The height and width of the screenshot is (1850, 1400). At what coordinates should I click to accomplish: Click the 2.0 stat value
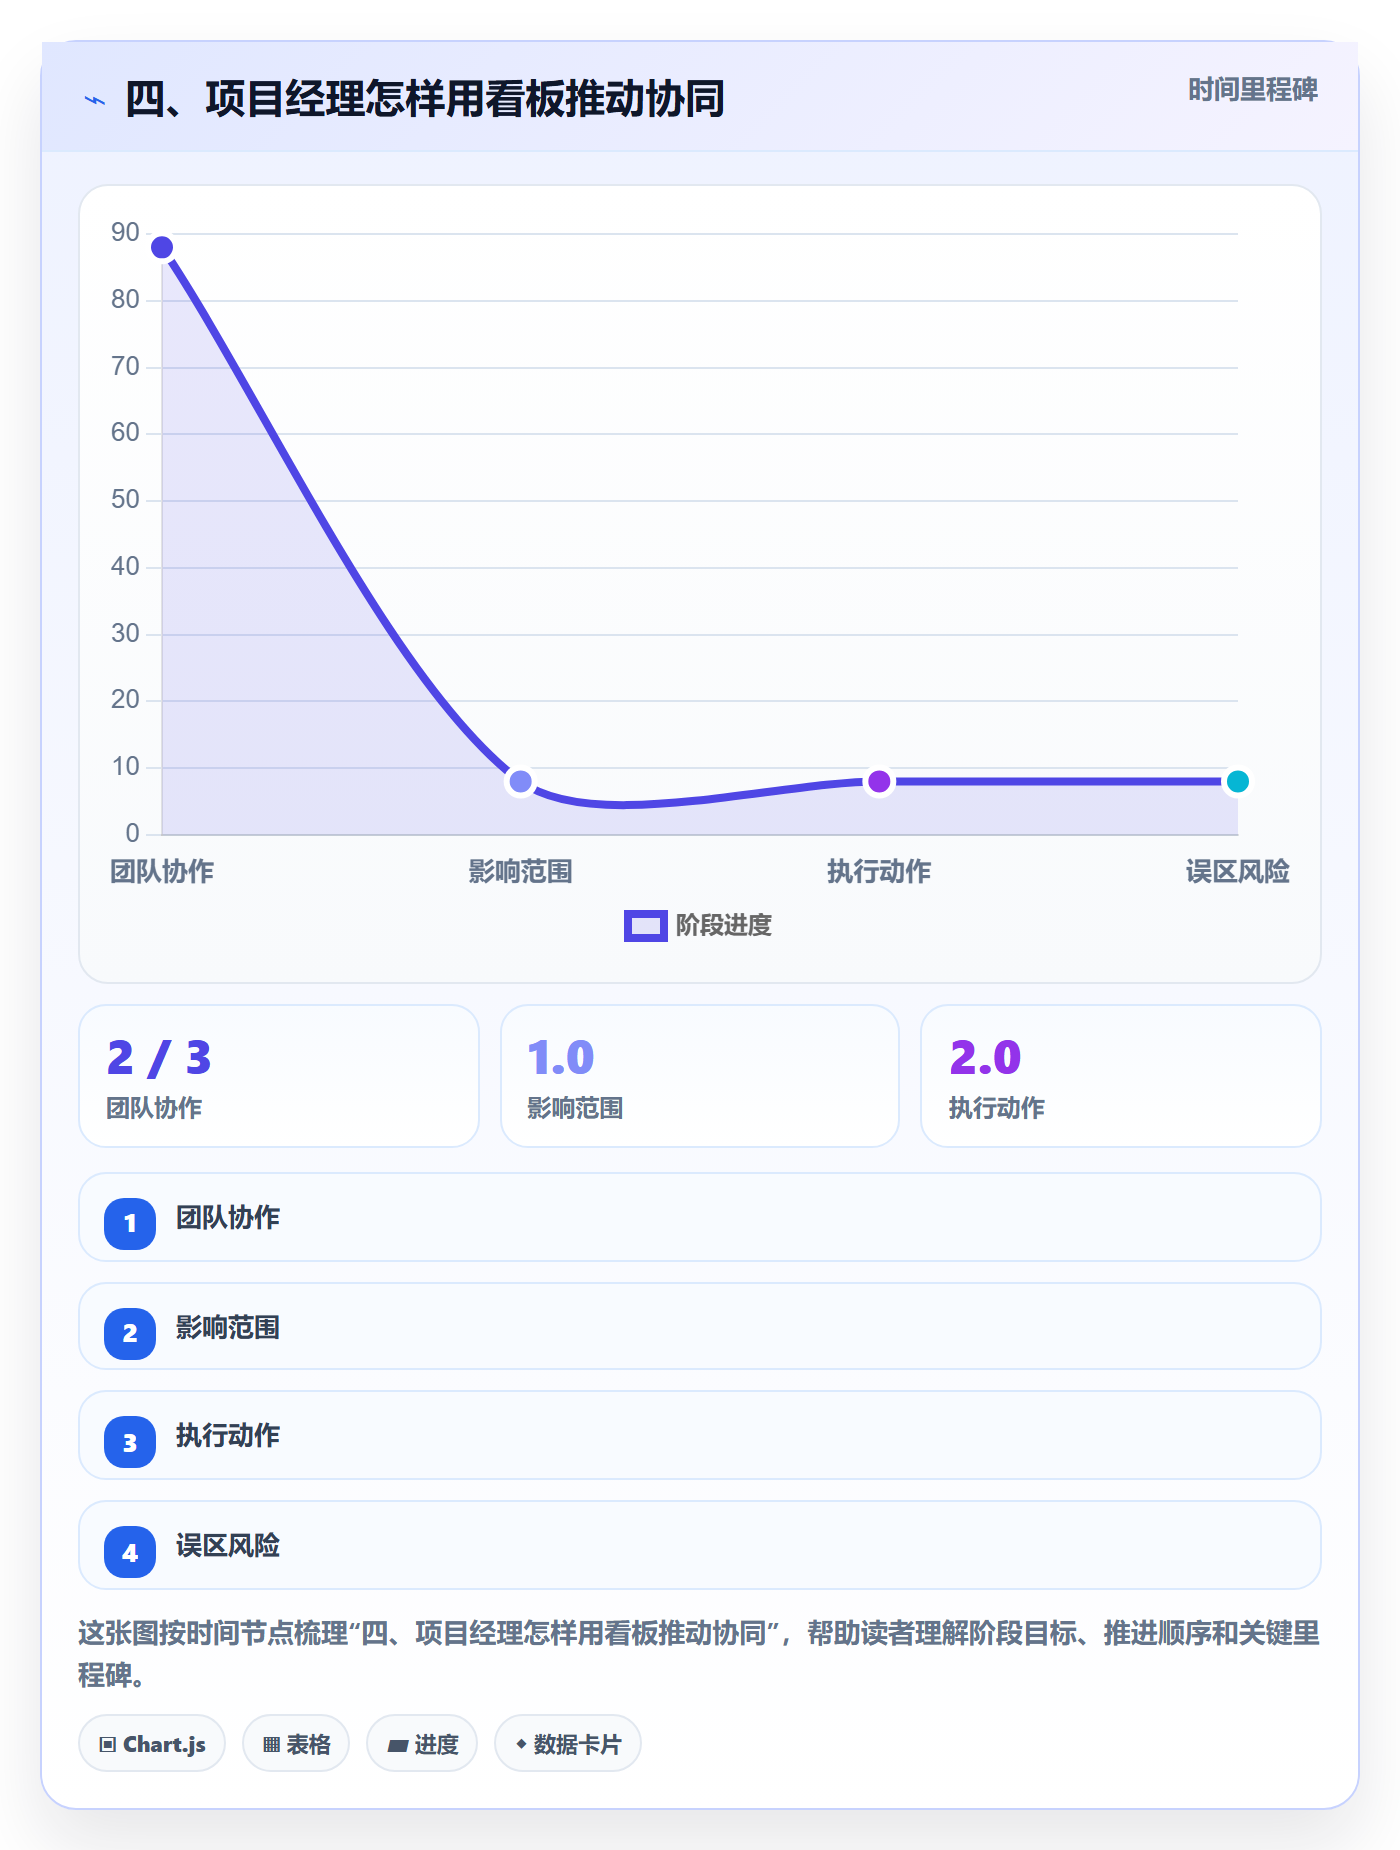(985, 1057)
